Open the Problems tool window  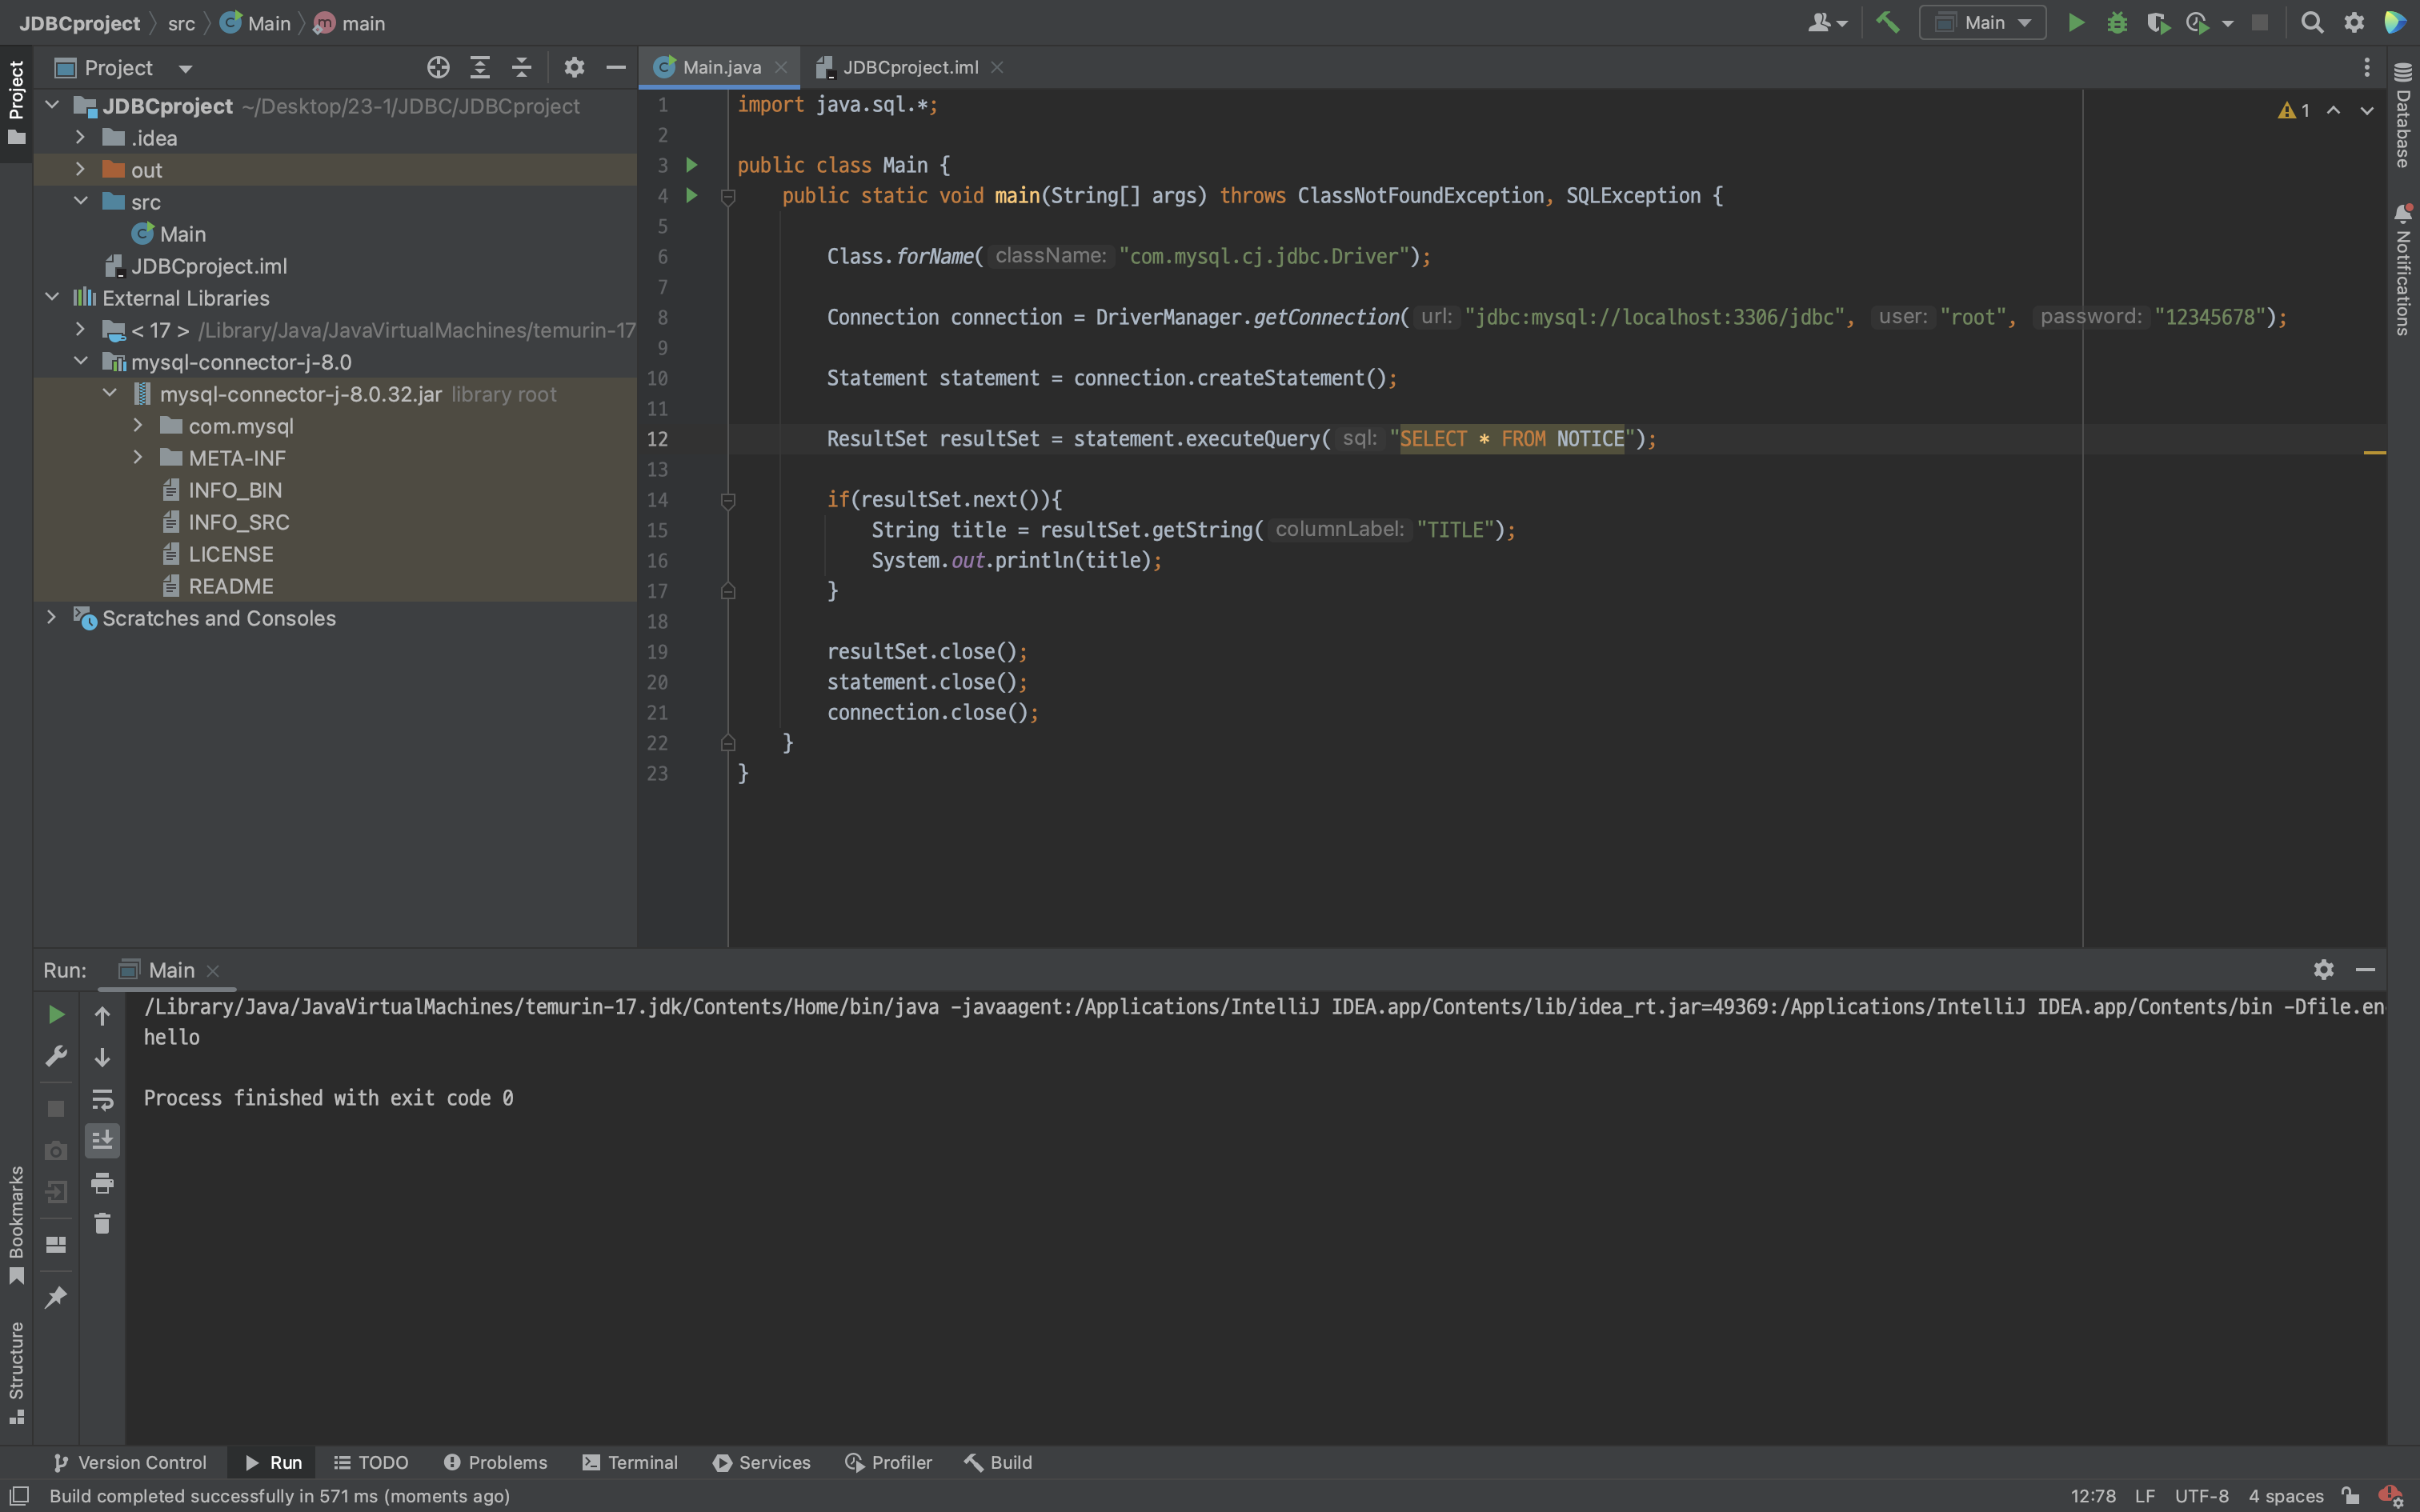tap(496, 1462)
